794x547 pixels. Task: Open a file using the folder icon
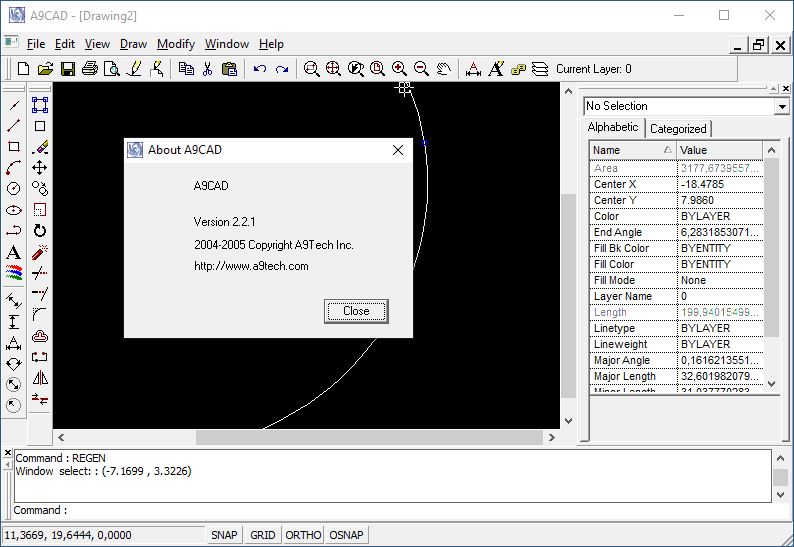(45, 68)
